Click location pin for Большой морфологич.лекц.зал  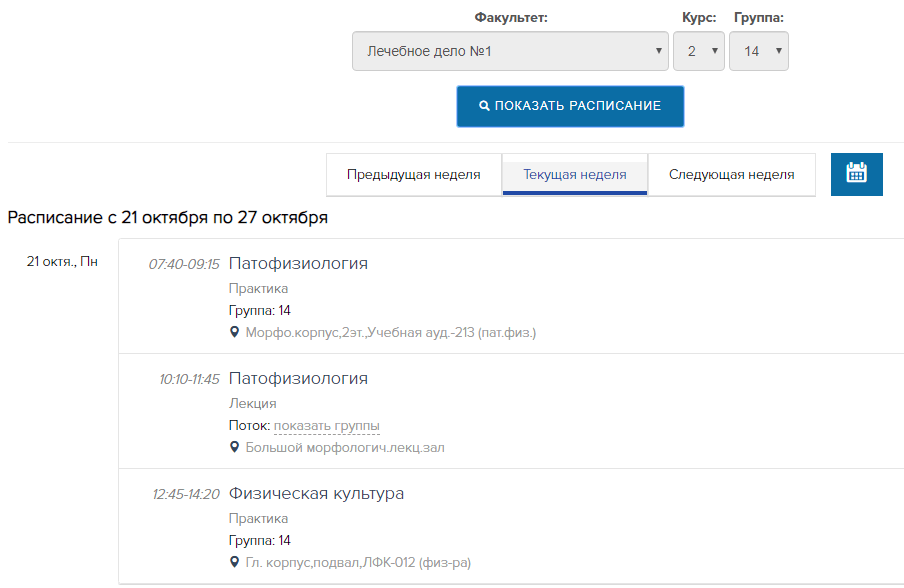(x=234, y=447)
